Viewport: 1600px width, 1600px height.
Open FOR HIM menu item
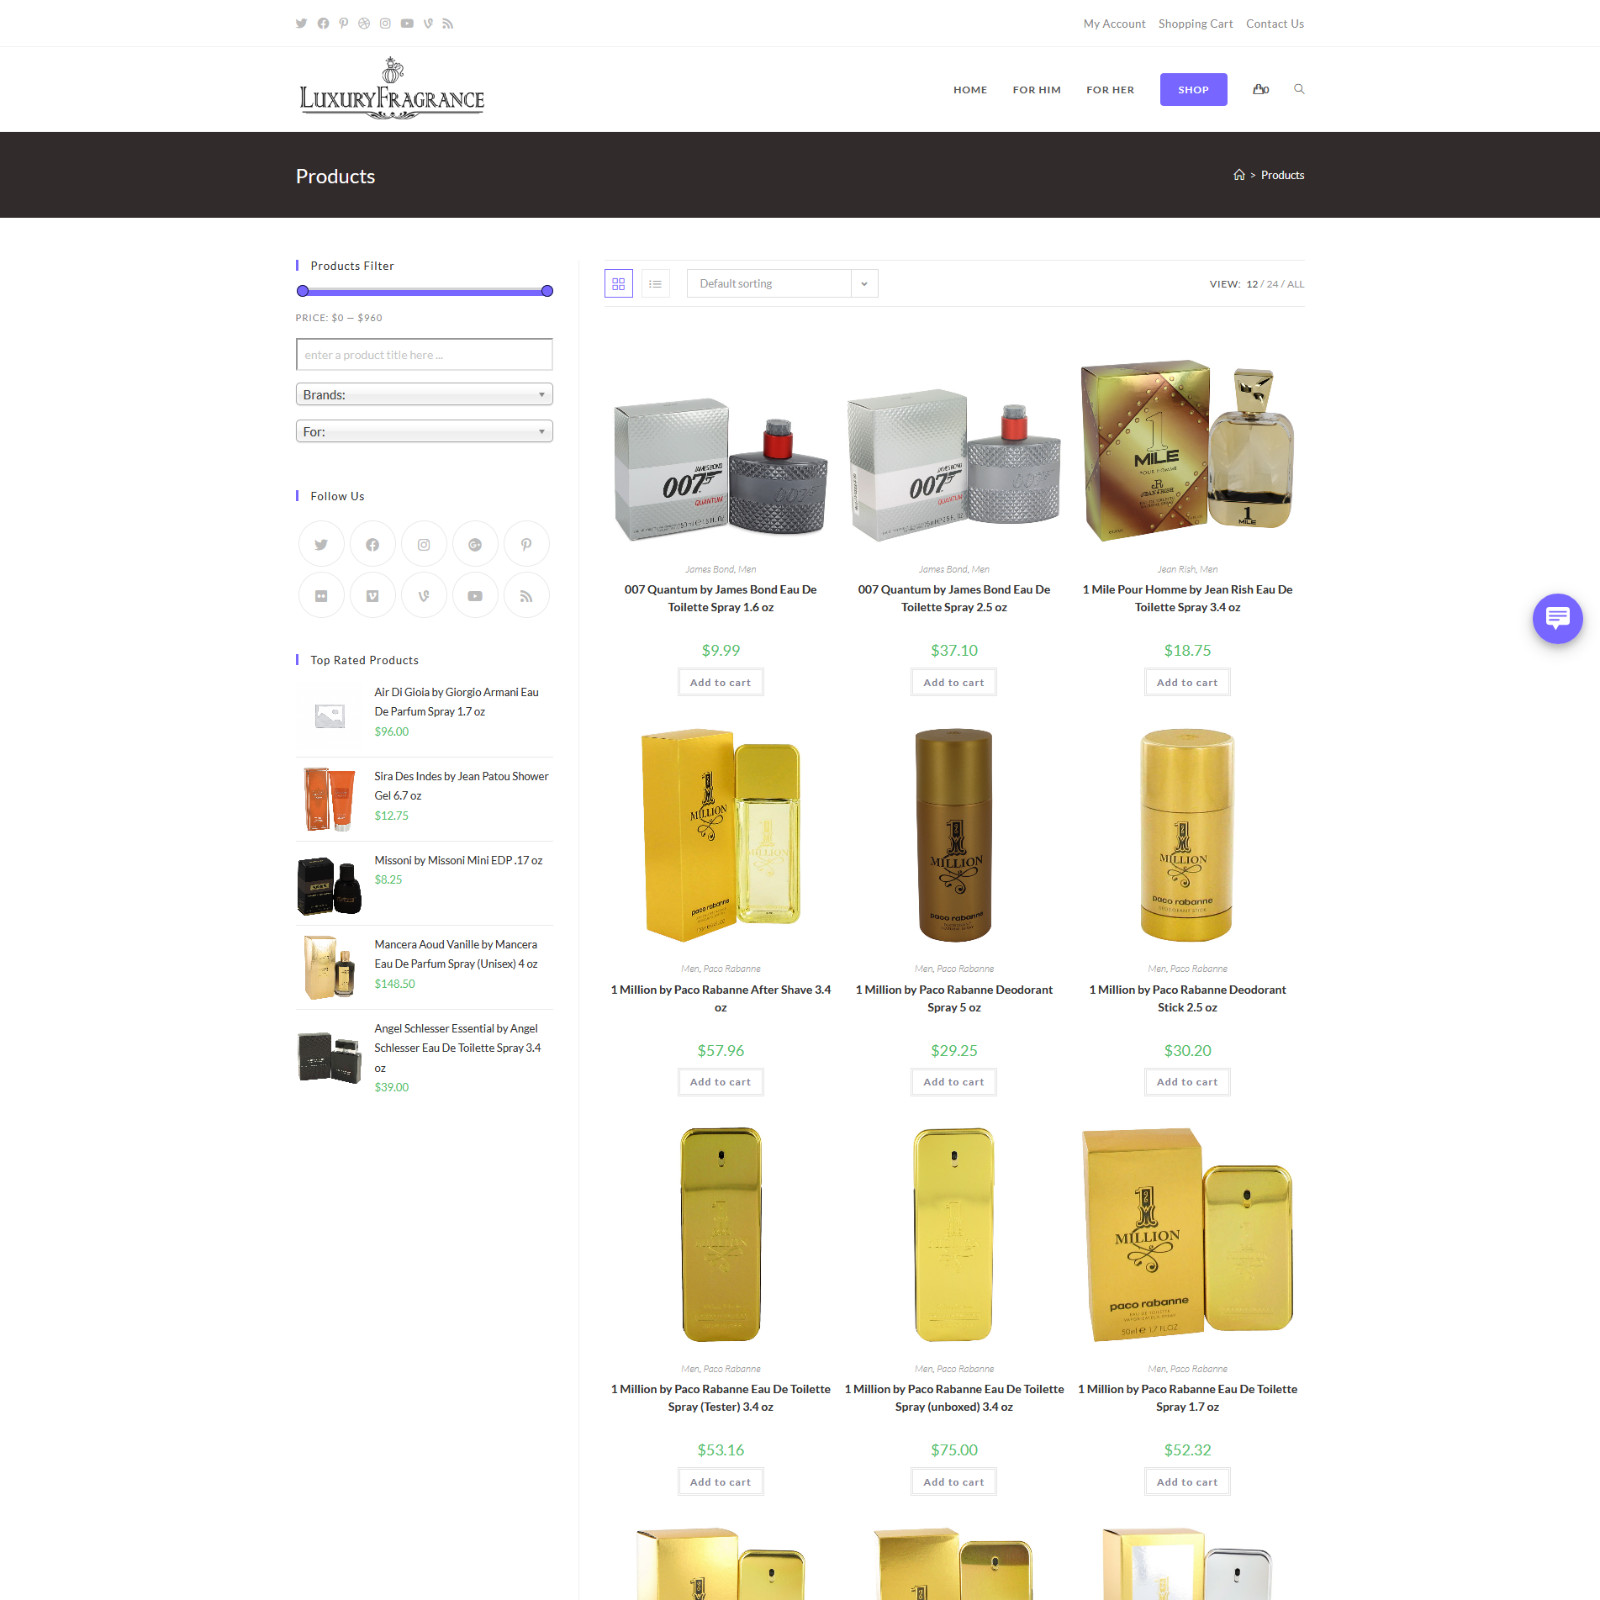click(x=1036, y=90)
